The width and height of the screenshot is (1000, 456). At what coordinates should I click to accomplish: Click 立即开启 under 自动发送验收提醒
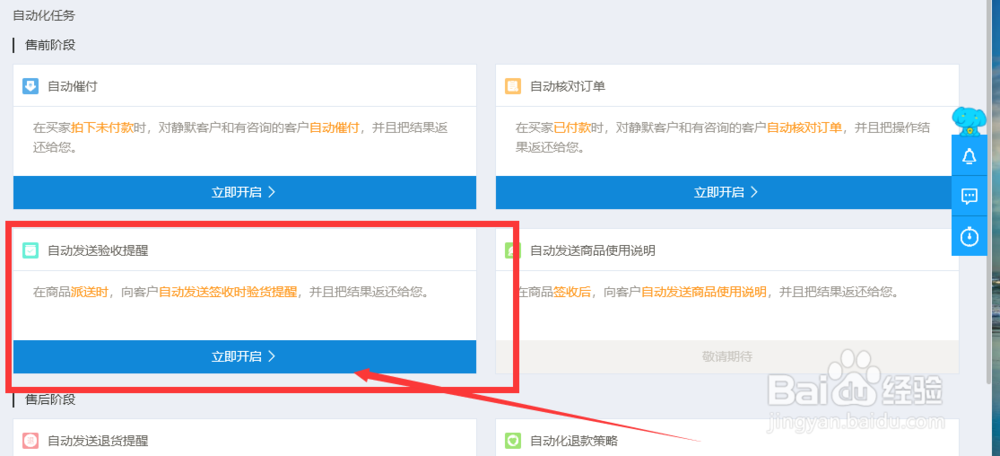pyautogui.click(x=245, y=357)
